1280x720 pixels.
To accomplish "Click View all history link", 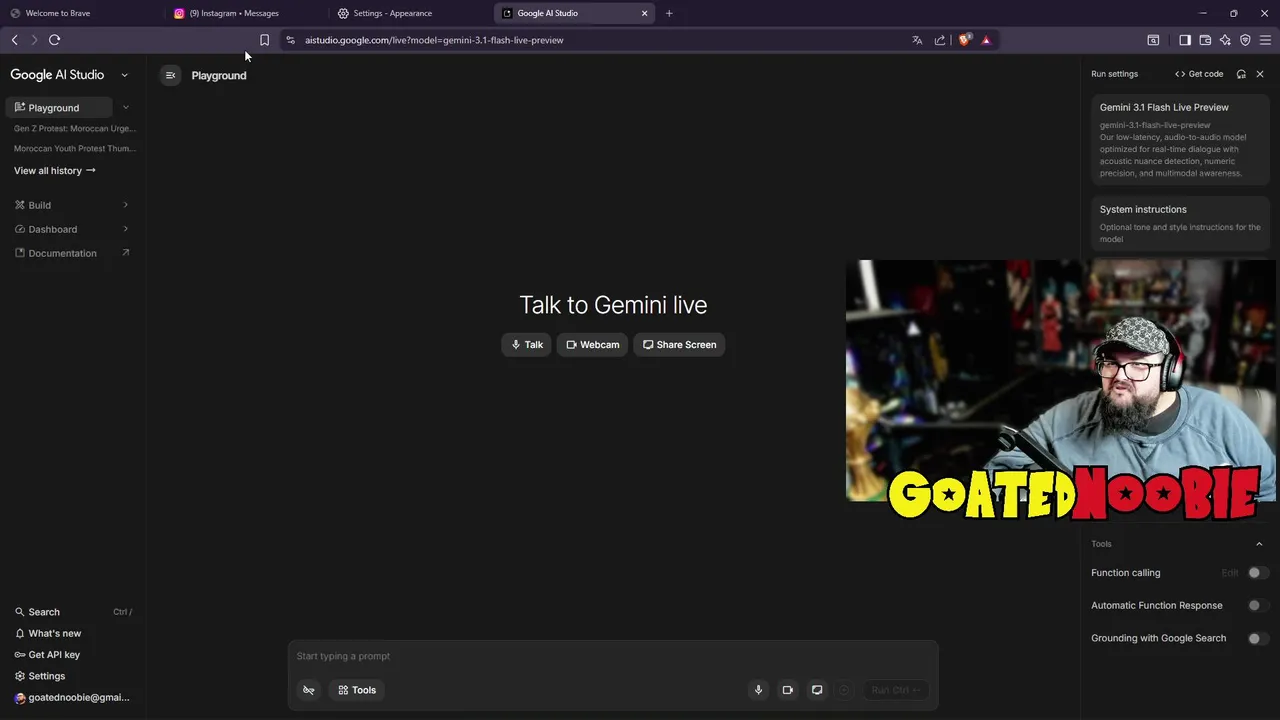I will pos(54,170).
